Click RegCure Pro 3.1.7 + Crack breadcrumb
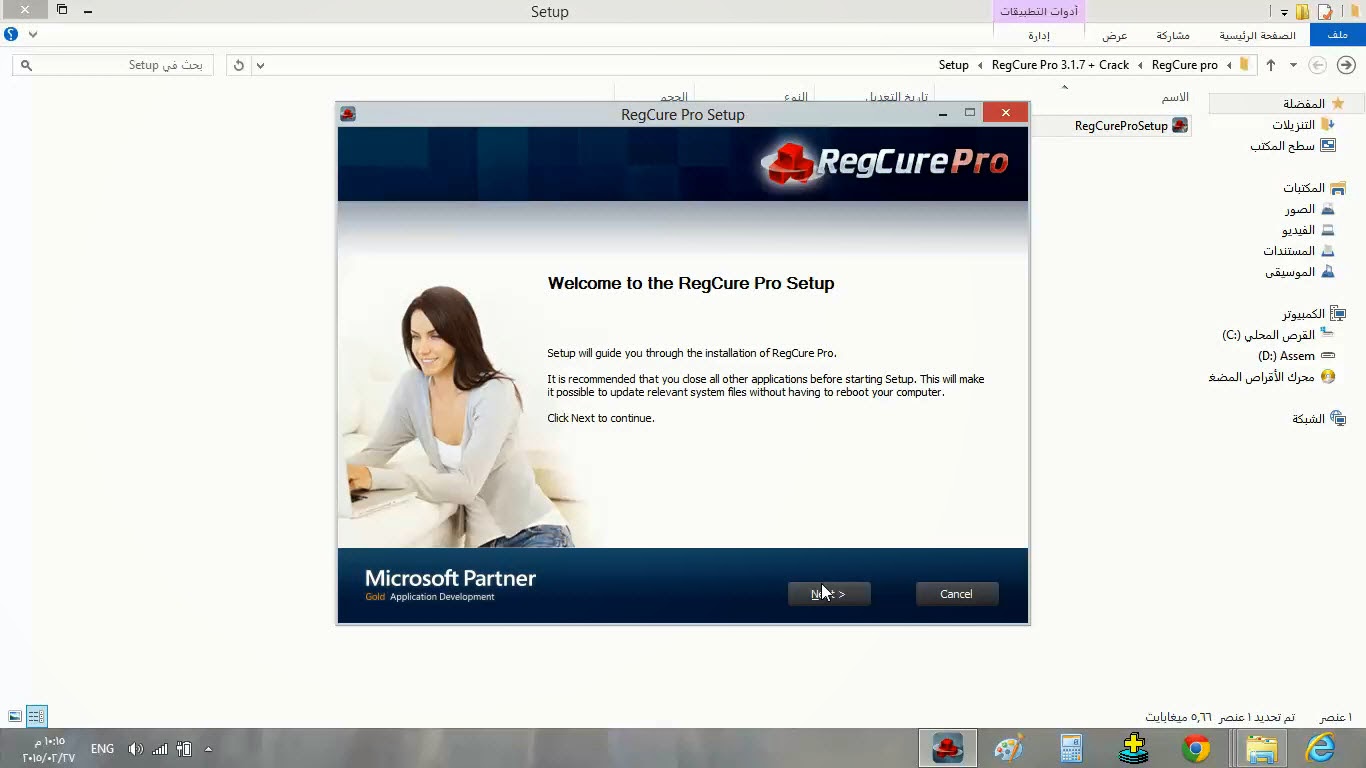The image size is (1366, 768). pyautogui.click(x=1060, y=65)
